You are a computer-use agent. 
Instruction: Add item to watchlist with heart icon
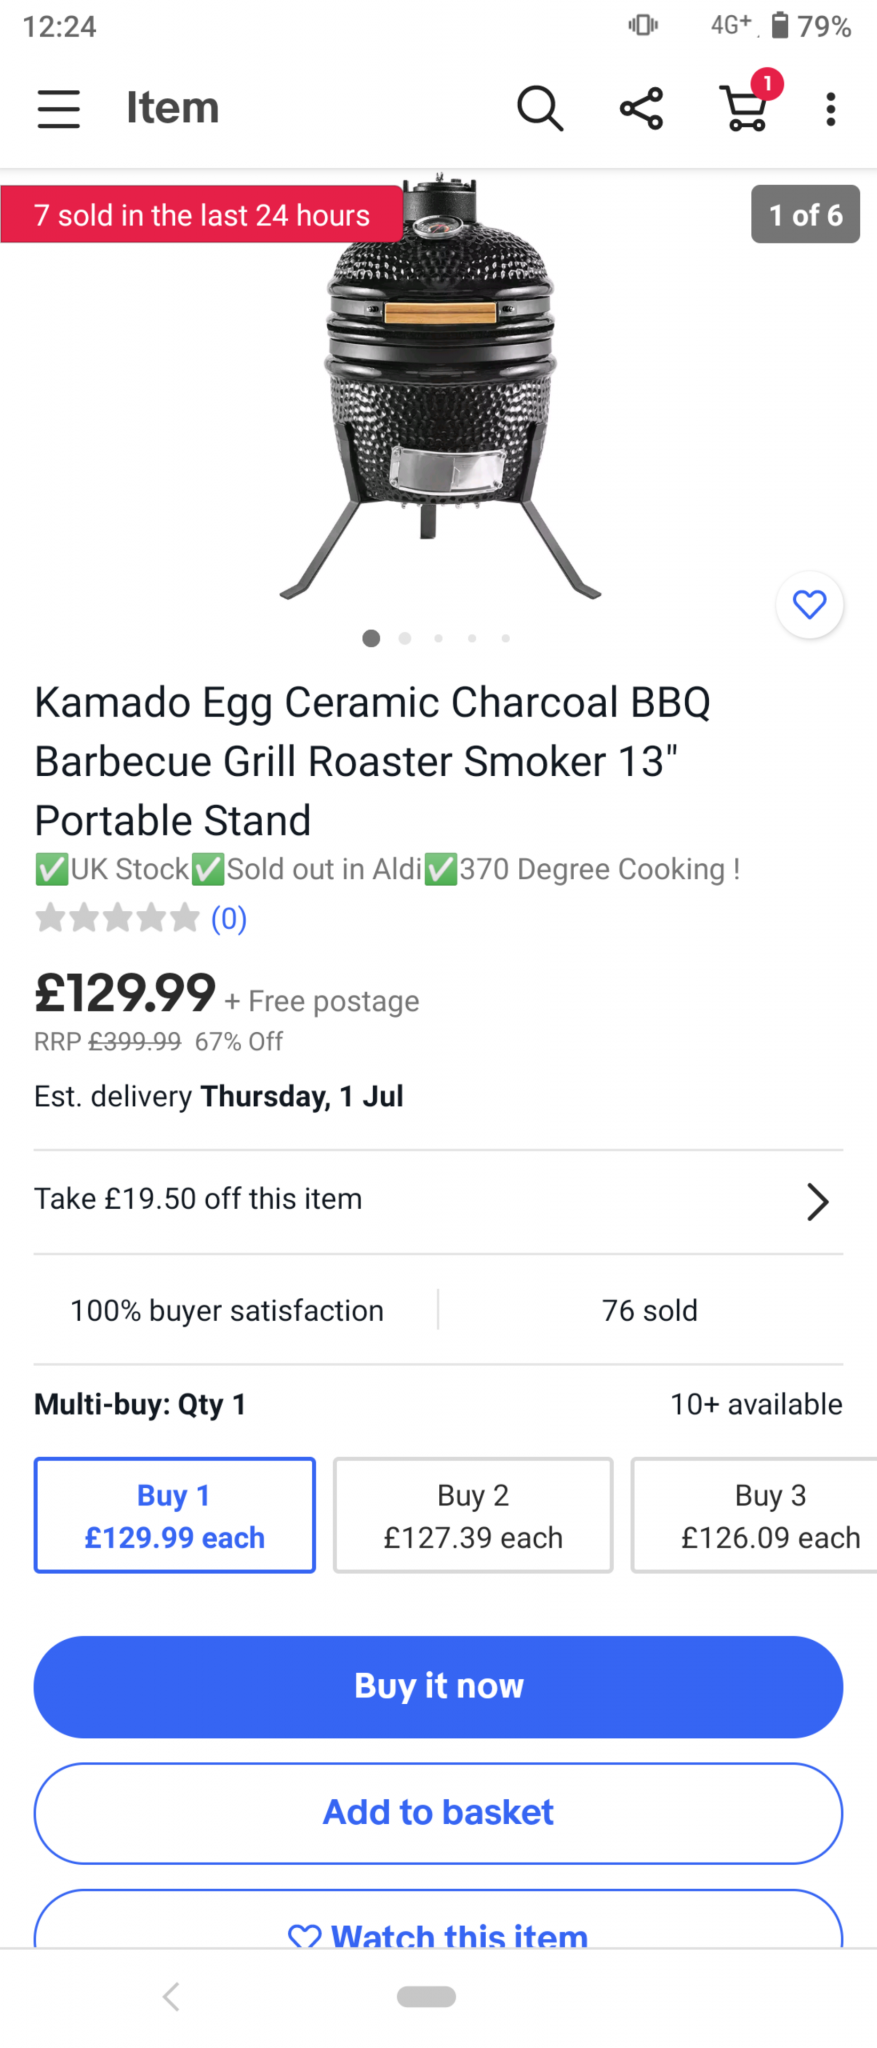(809, 604)
